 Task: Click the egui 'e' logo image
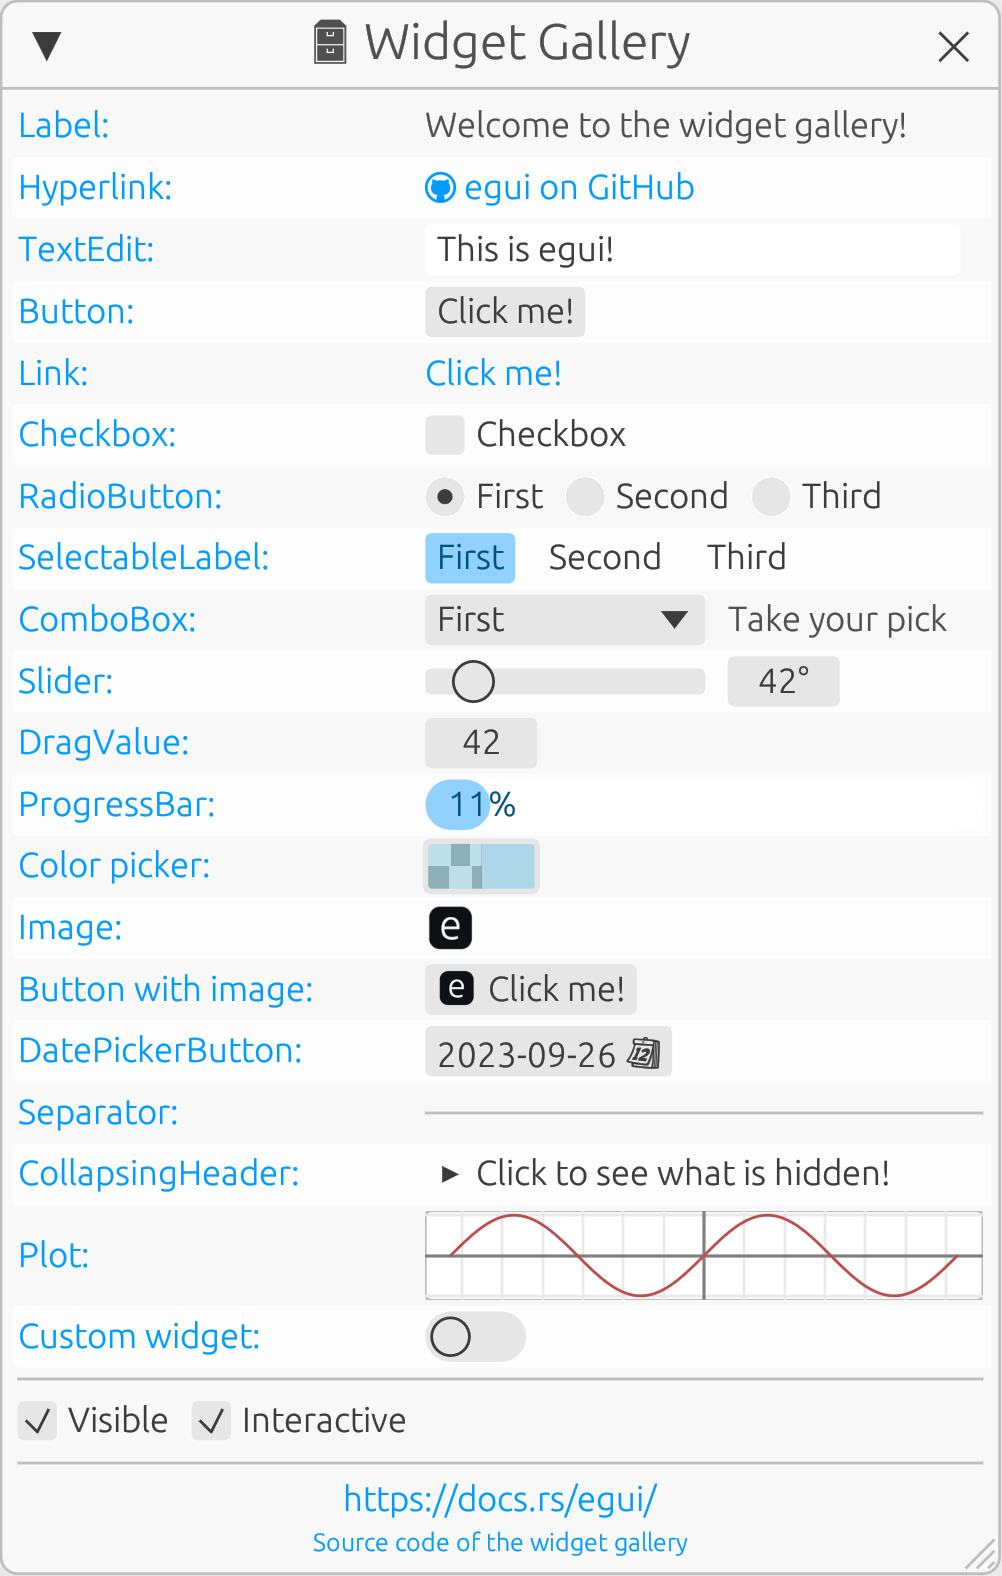point(450,928)
